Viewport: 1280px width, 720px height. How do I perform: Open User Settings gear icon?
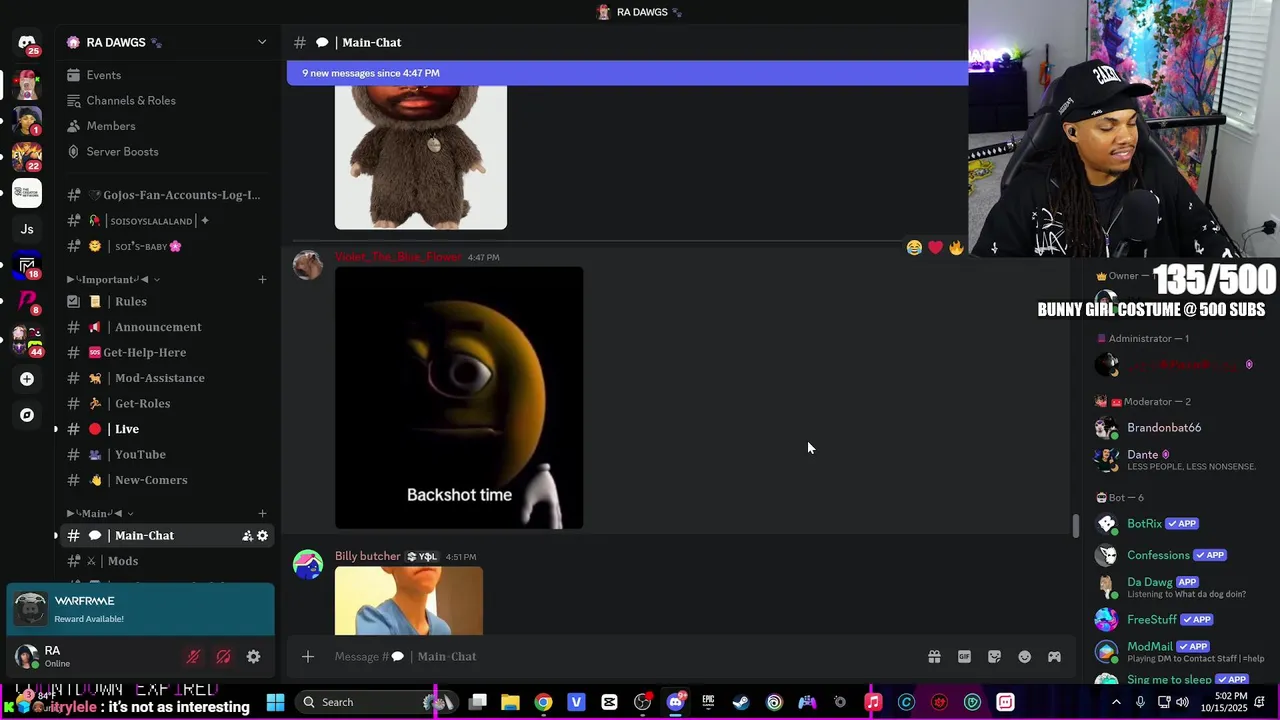tap(253, 657)
